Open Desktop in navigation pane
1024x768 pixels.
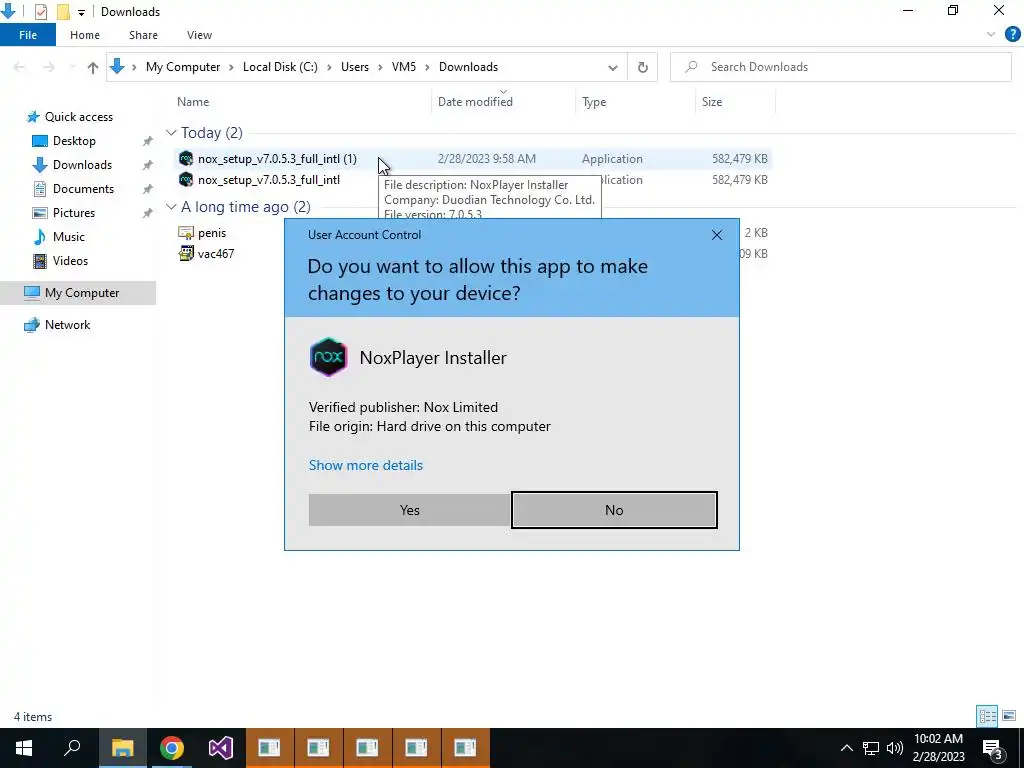[74, 141]
